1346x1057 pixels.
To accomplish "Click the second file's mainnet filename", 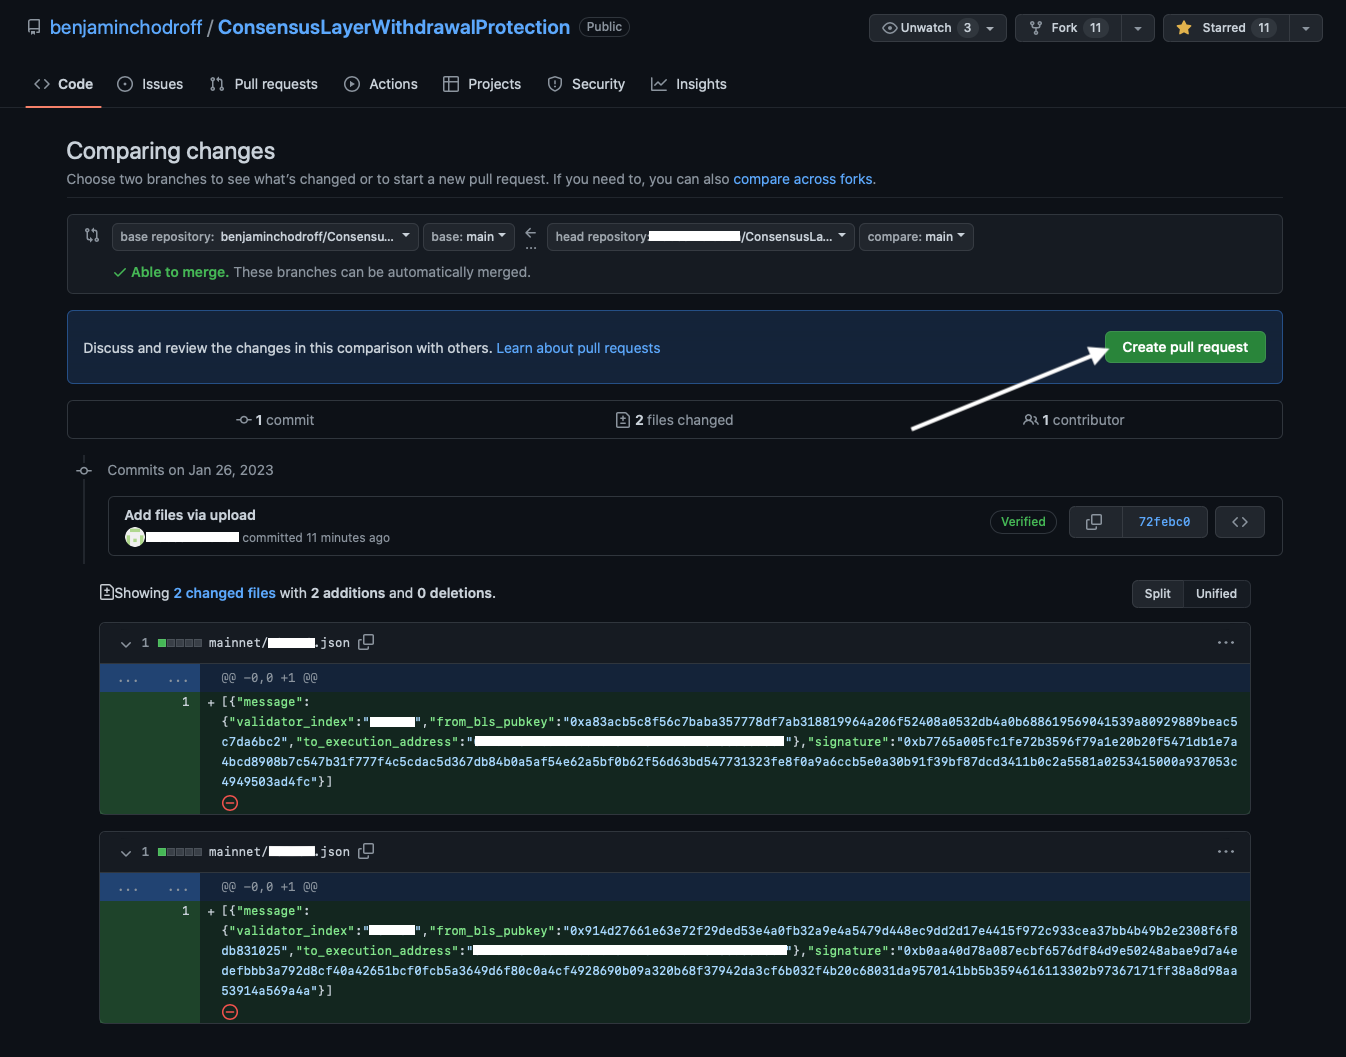I will coord(279,852).
